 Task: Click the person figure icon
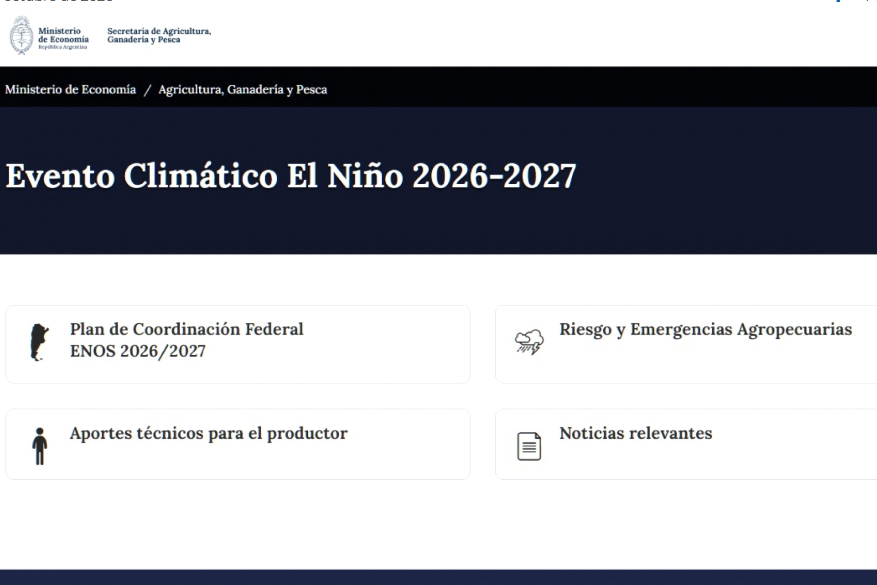click(x=40, y=446)
